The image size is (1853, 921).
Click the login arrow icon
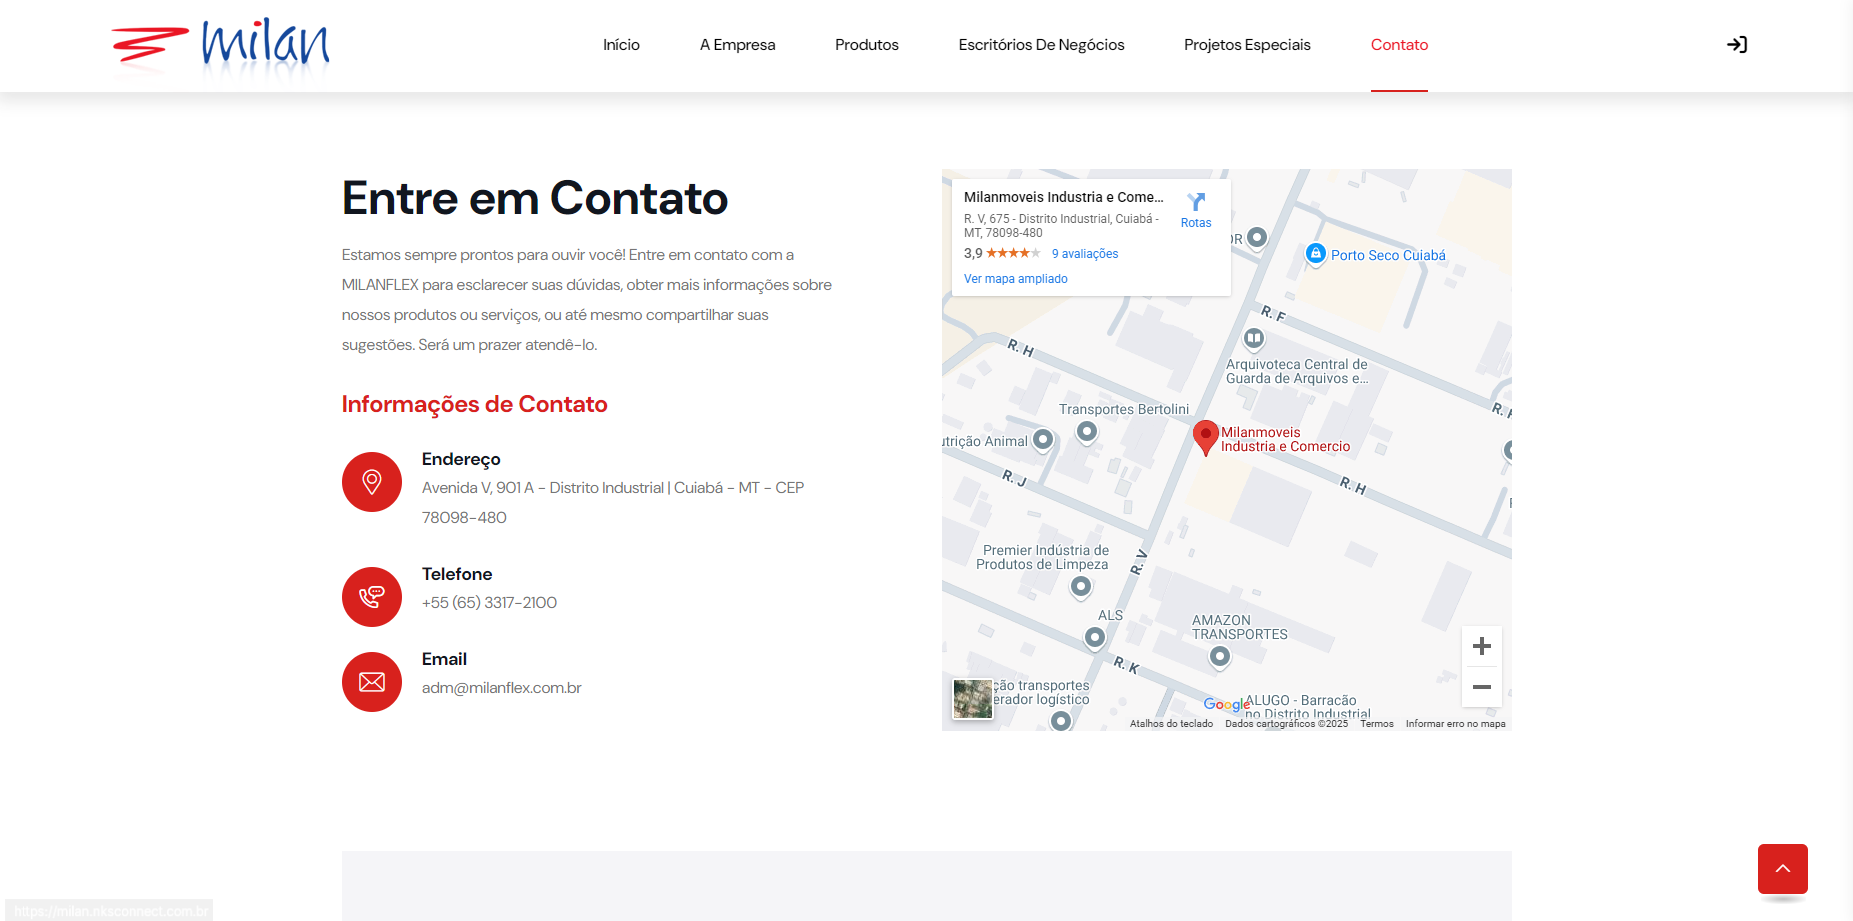(1737, 45)
